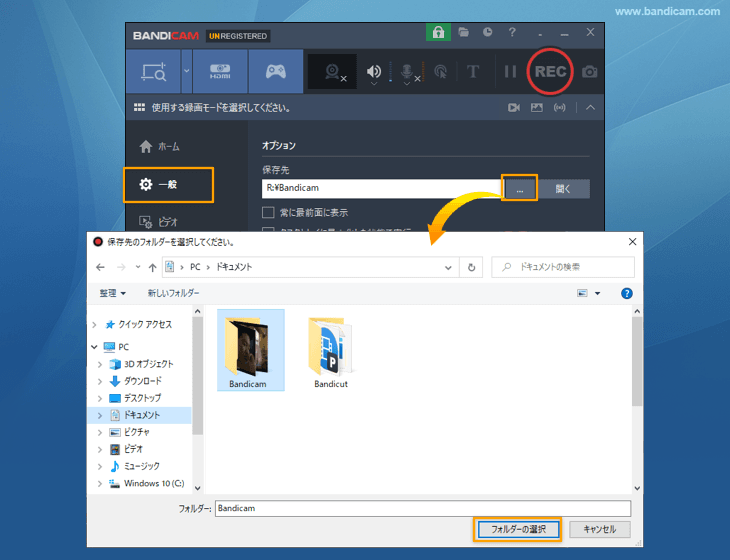Select ミュージック in the navigation tree

coord(141,466)
